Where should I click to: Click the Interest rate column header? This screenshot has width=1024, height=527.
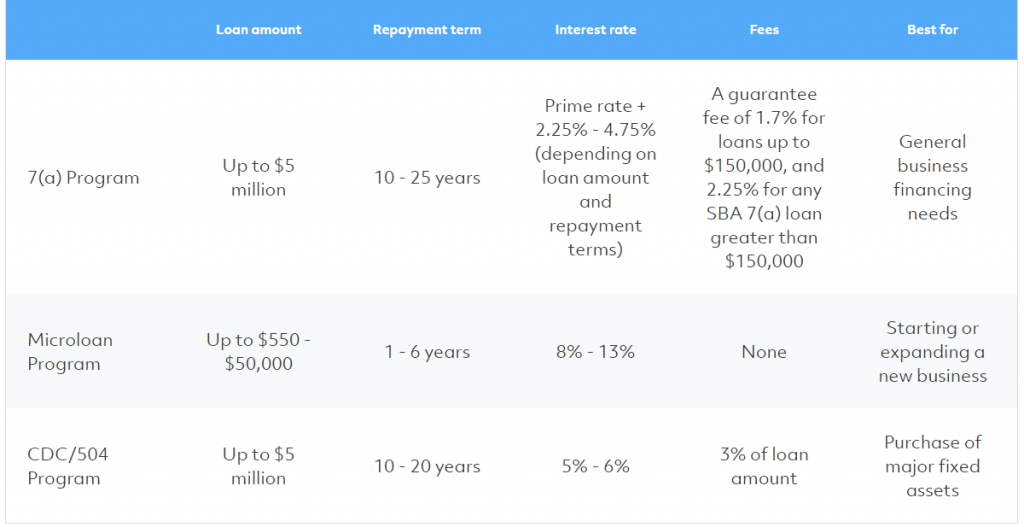596,30
